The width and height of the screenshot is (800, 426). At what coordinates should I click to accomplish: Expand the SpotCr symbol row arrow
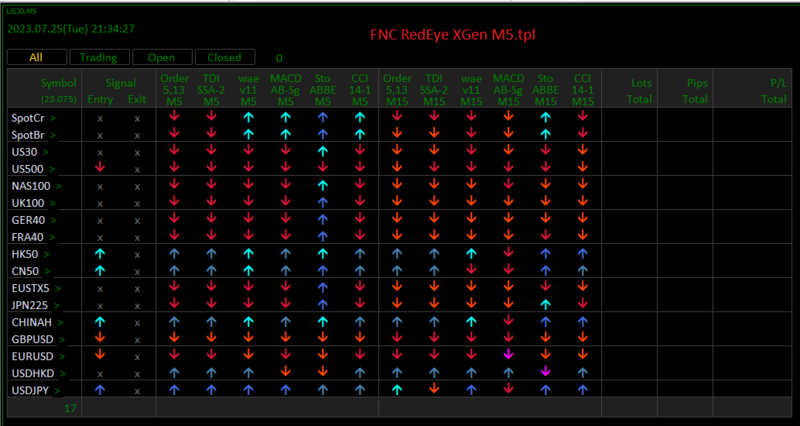53,118
